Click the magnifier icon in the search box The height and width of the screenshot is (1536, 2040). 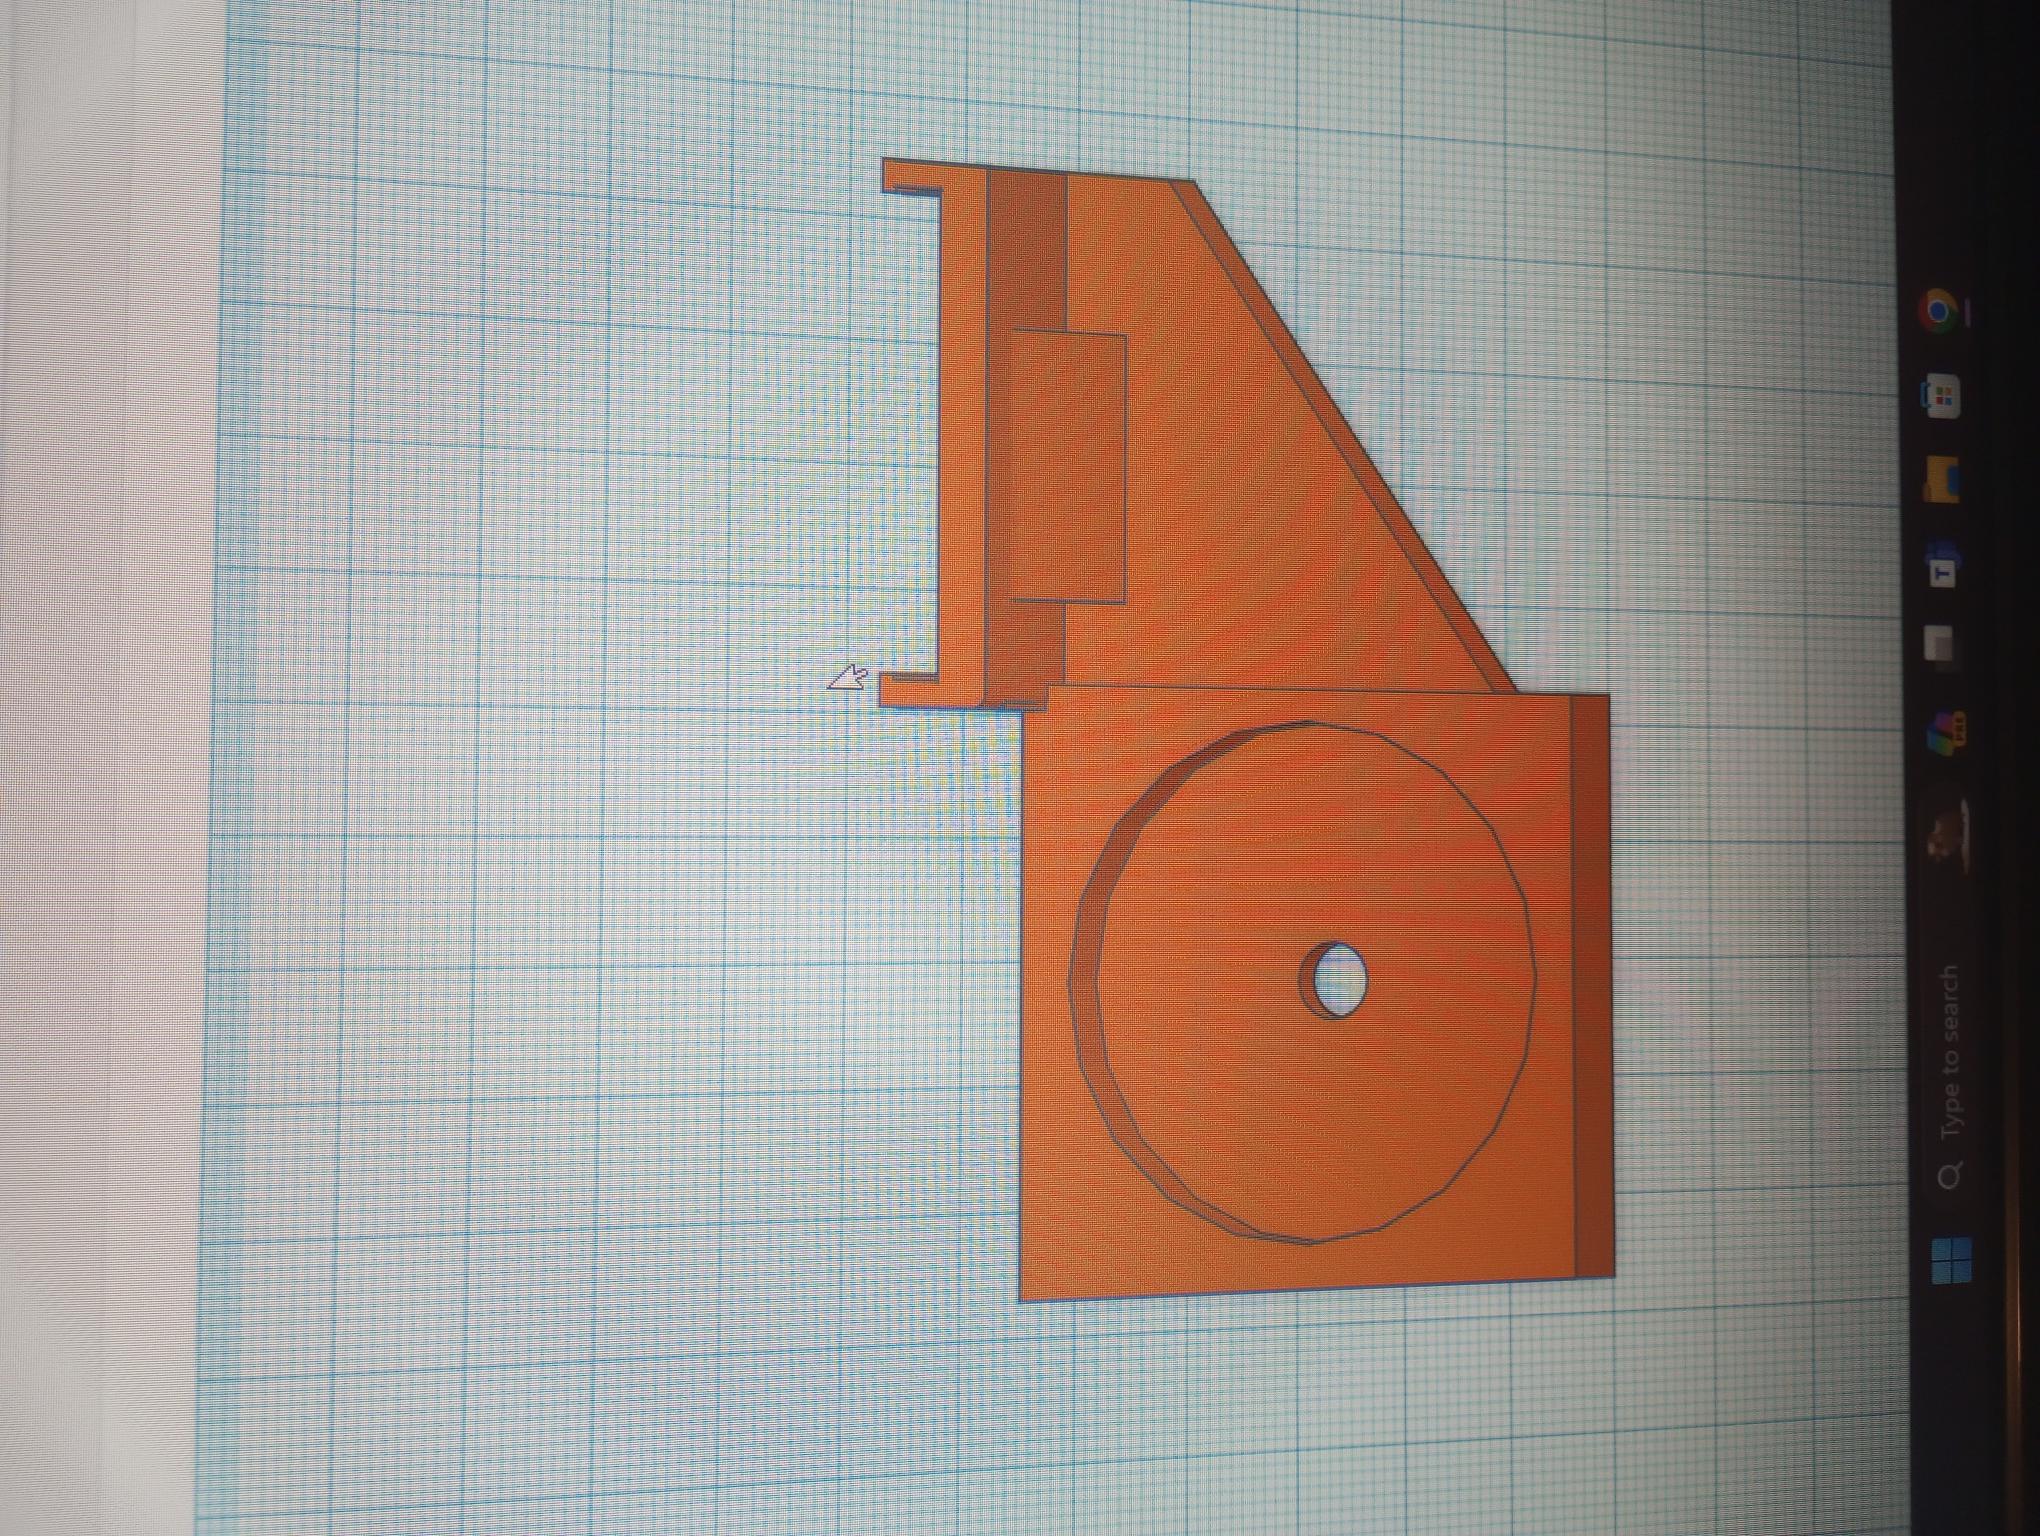click(x=1950, y=1176)
